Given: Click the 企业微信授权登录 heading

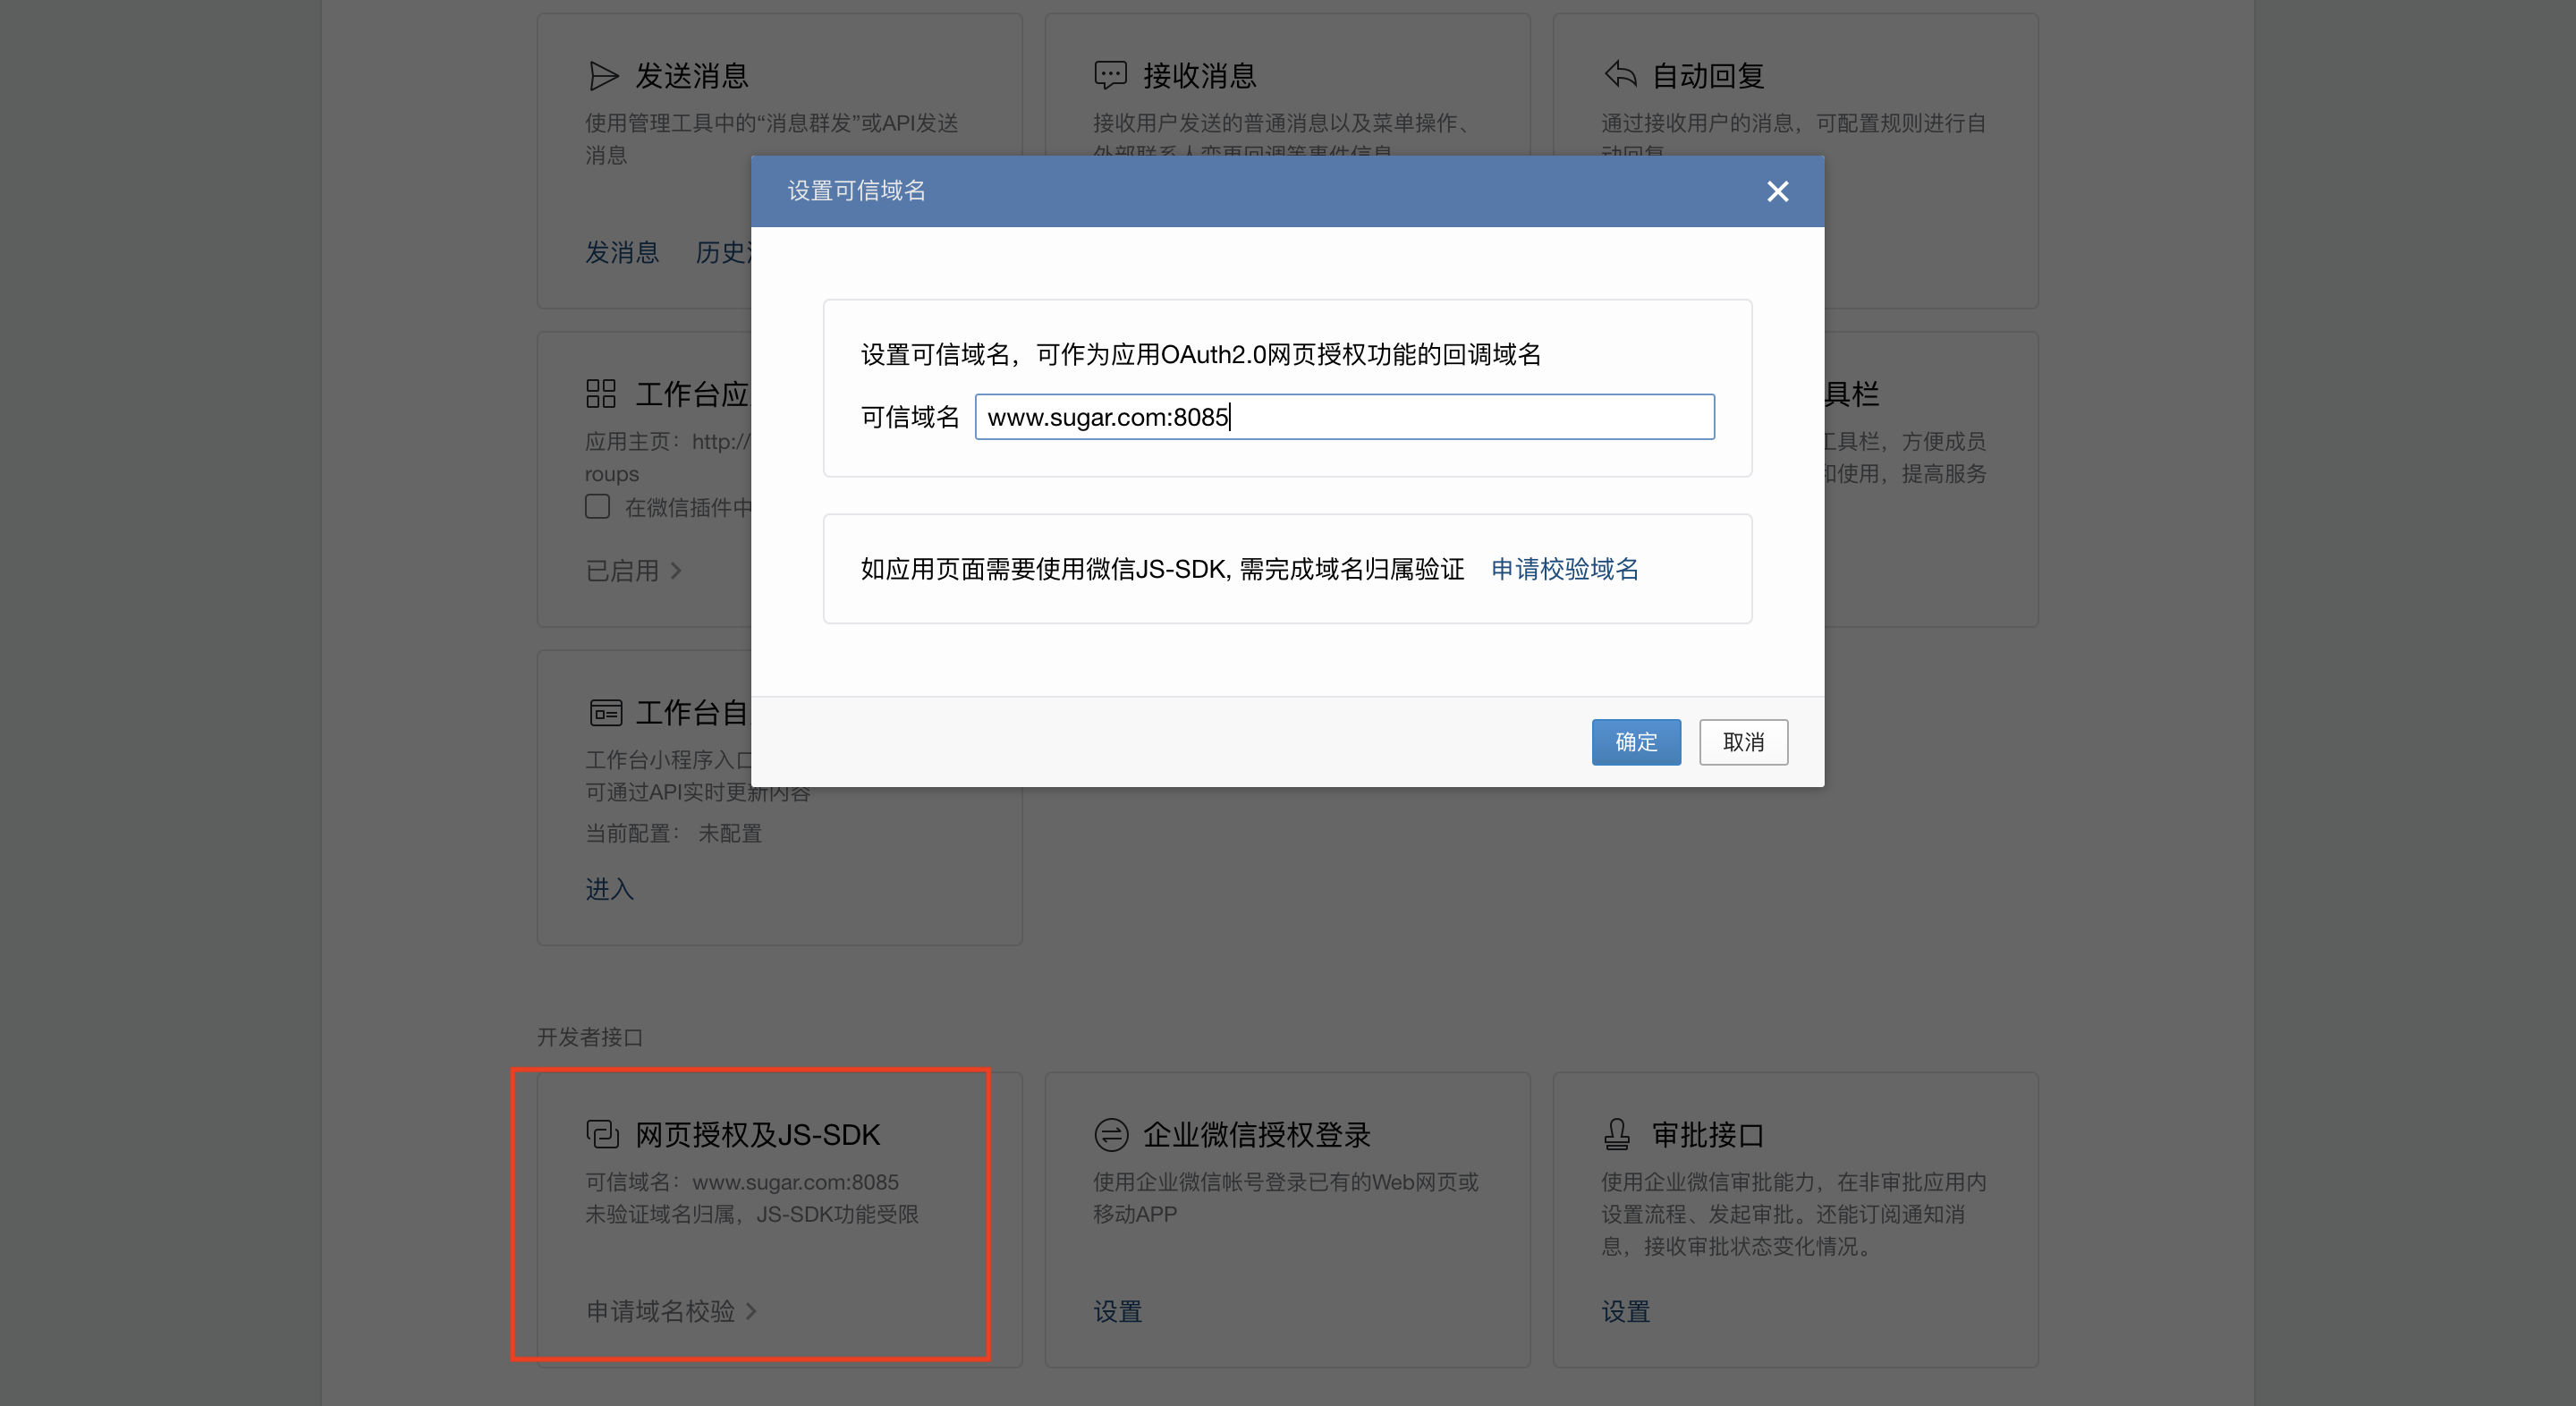Looking at the screenshot, I should (1257, 1135).
